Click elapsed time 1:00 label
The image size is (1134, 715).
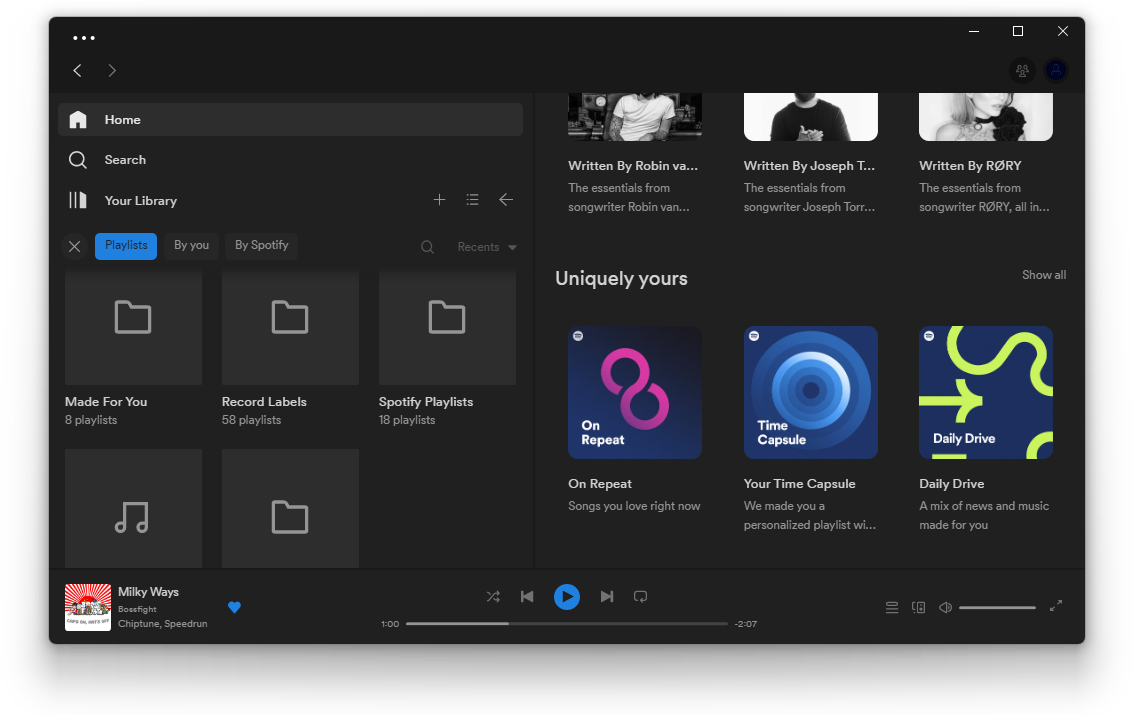(x=390, y=623)
